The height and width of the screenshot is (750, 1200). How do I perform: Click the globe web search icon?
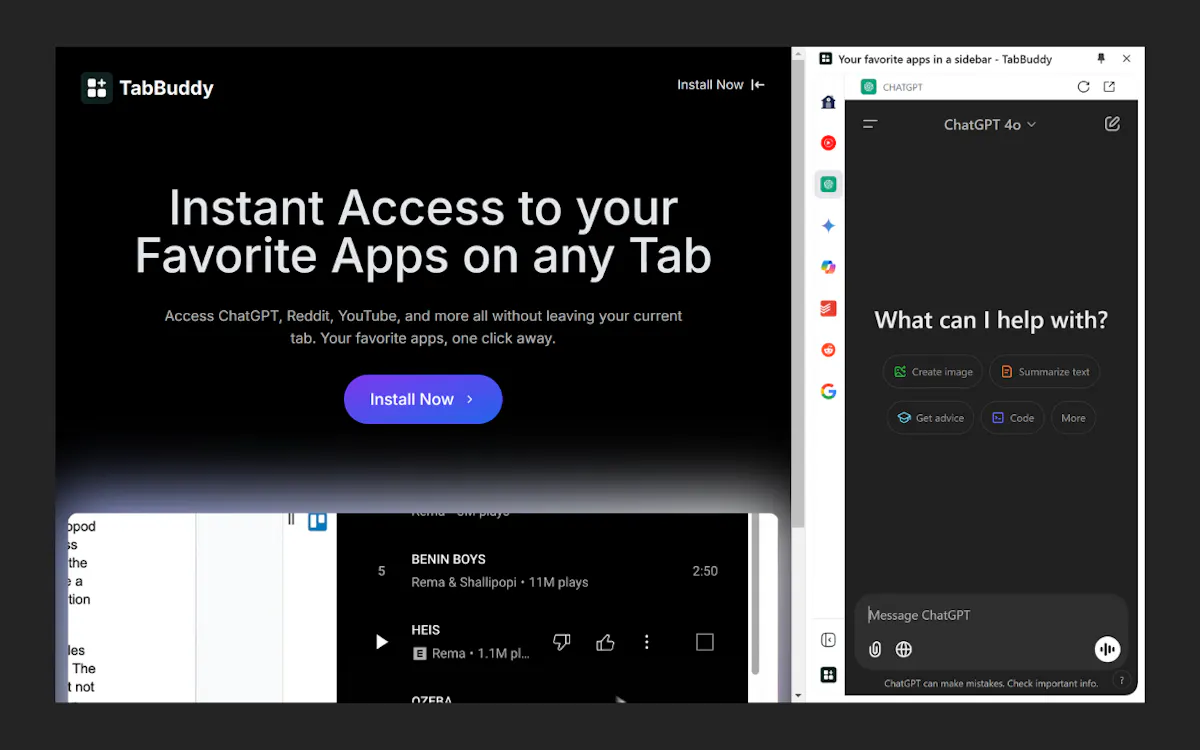904,649
